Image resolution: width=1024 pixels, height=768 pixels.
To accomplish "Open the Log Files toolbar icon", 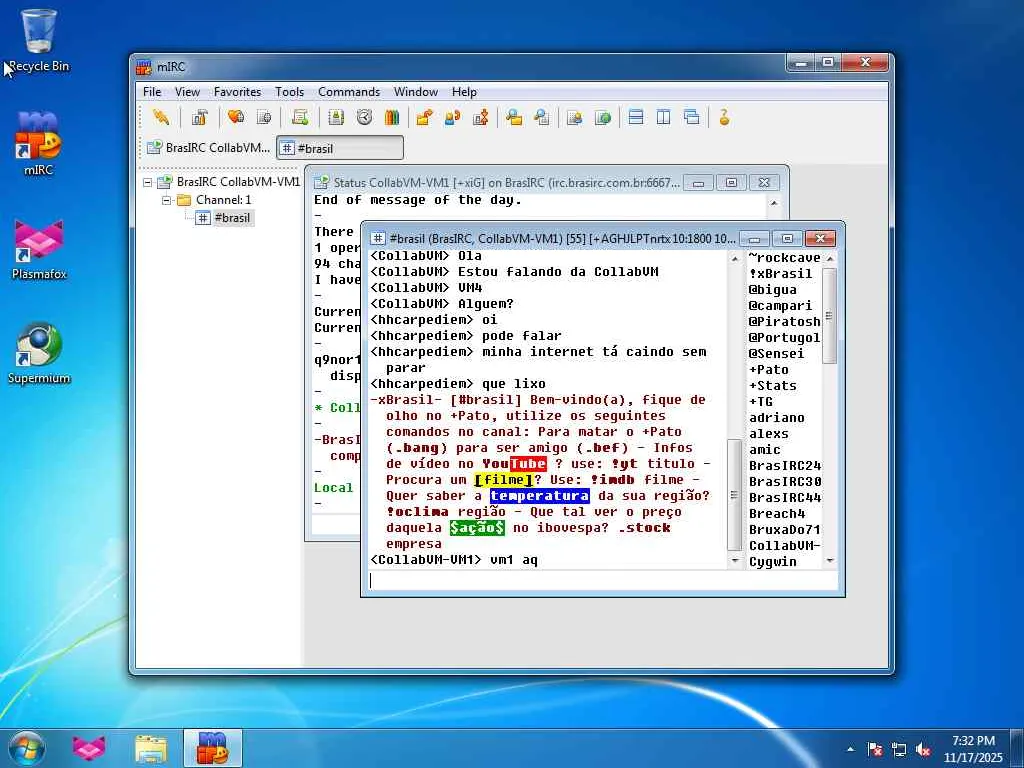I will tap(541, 118).
